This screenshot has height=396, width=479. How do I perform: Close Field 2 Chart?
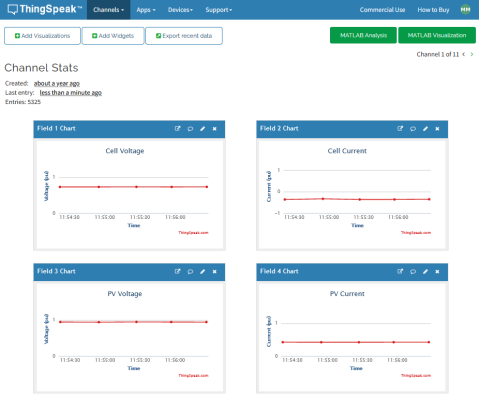(x=437, y=129)
